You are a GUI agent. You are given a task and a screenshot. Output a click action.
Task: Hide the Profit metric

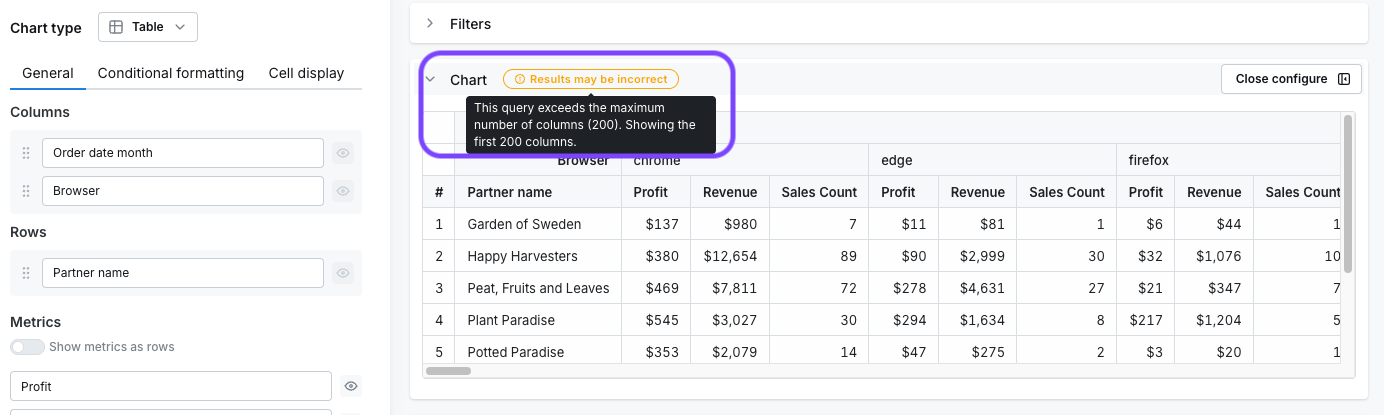coord(350,386)
